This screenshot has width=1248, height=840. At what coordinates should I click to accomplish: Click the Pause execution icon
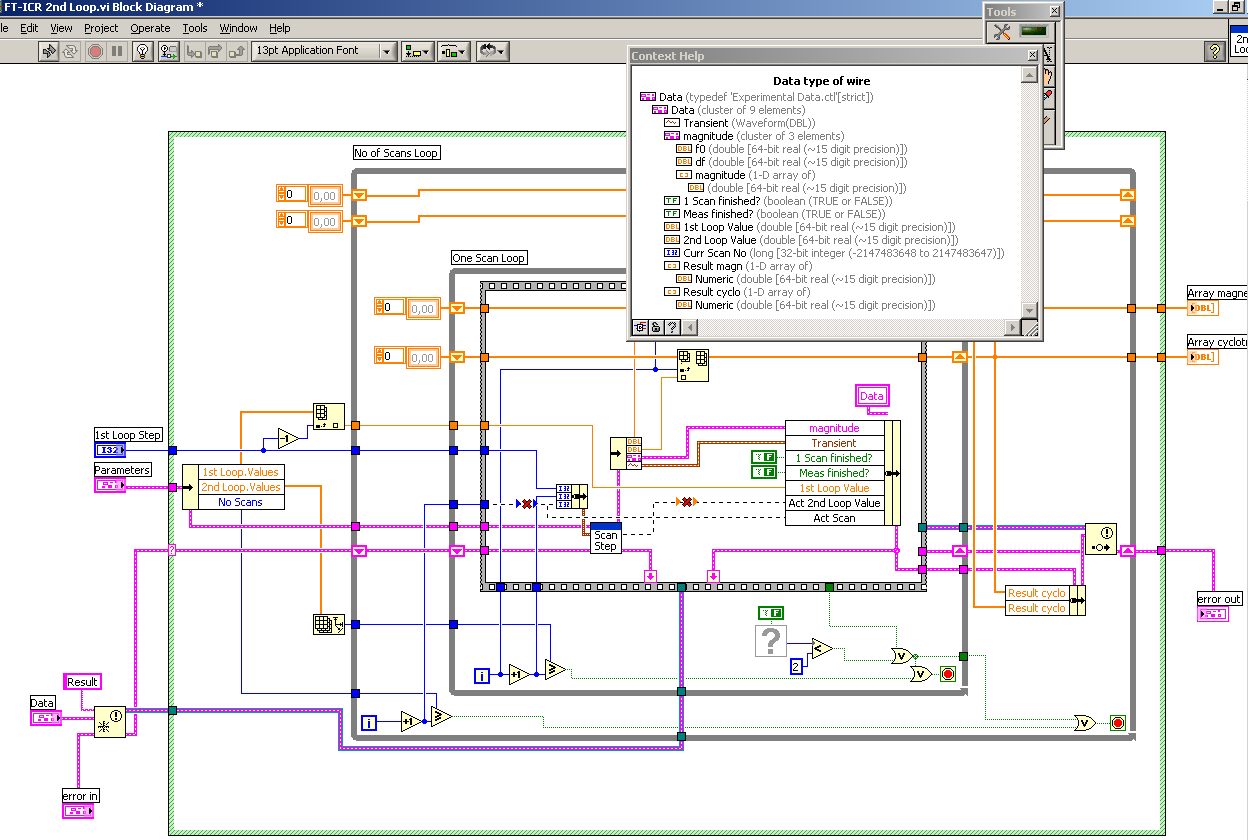117,51
